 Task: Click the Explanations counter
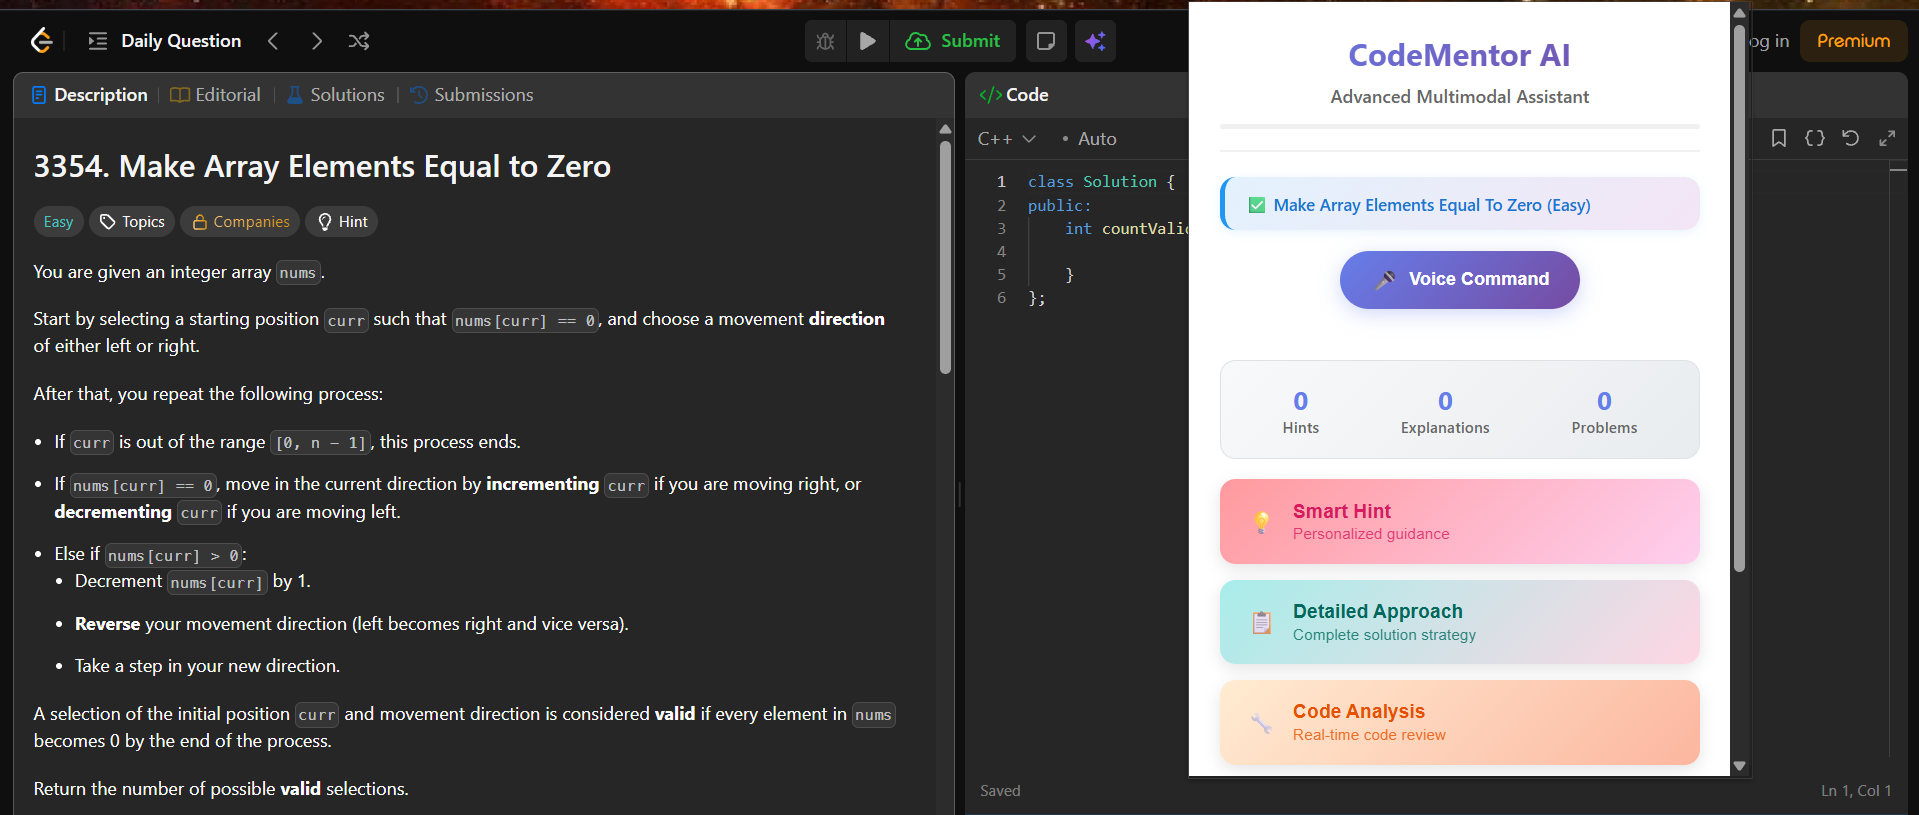1445,411
